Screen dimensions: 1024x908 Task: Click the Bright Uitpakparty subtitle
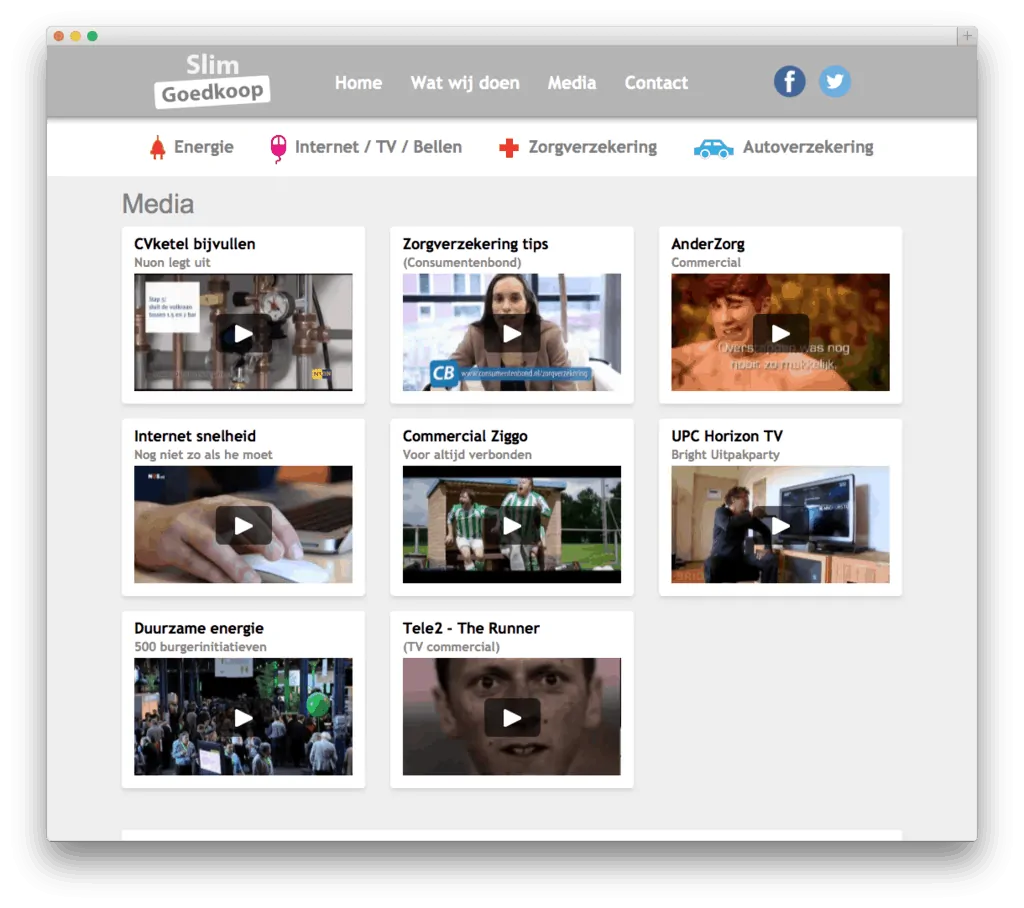(x=726, y=454)
